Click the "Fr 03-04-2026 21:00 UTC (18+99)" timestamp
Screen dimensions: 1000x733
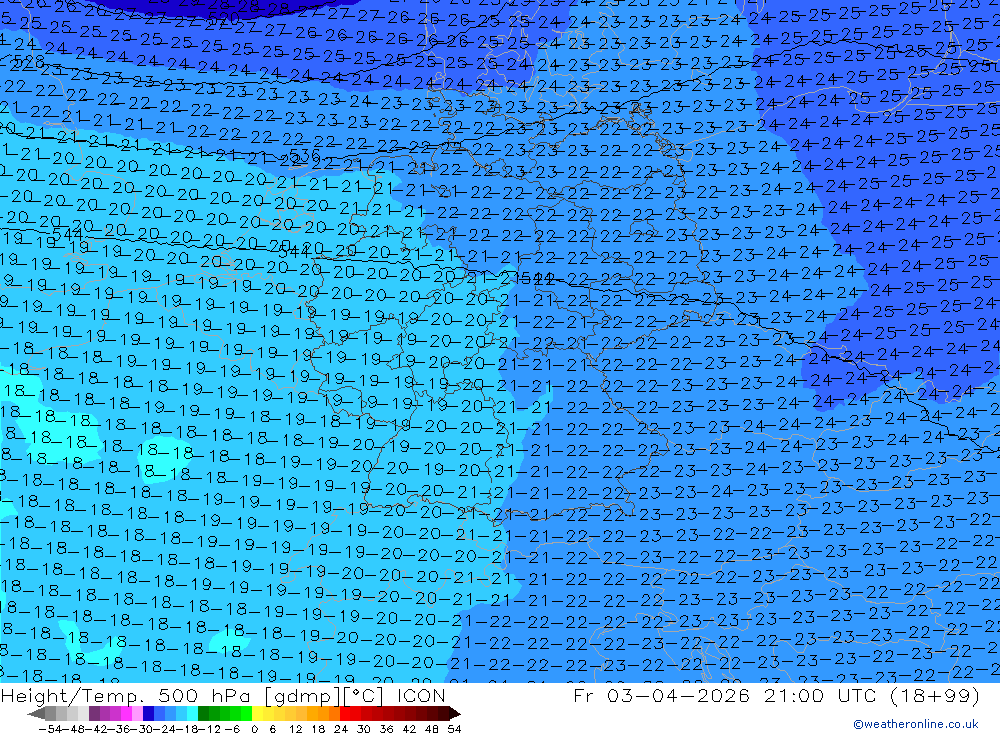(x=776, y=695)
